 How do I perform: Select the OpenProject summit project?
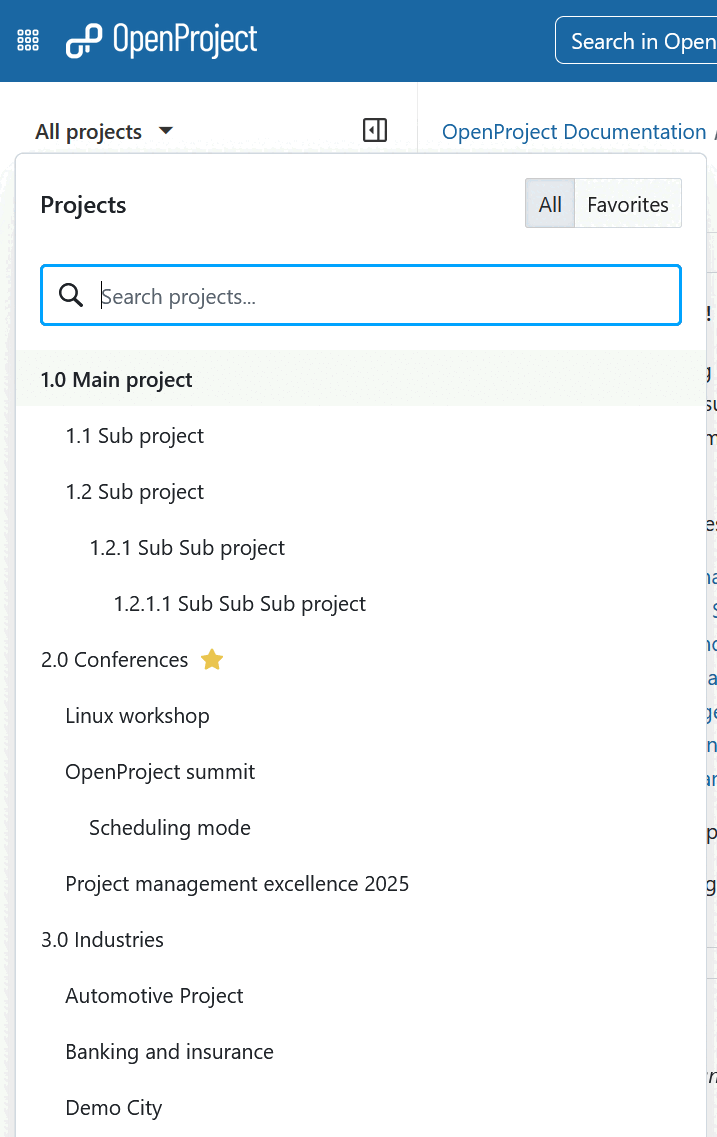tap(160, 771)
